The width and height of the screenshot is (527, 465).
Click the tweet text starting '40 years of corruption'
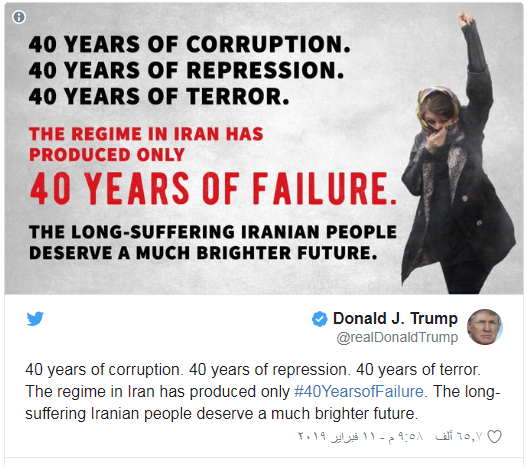tap(263, 391)
